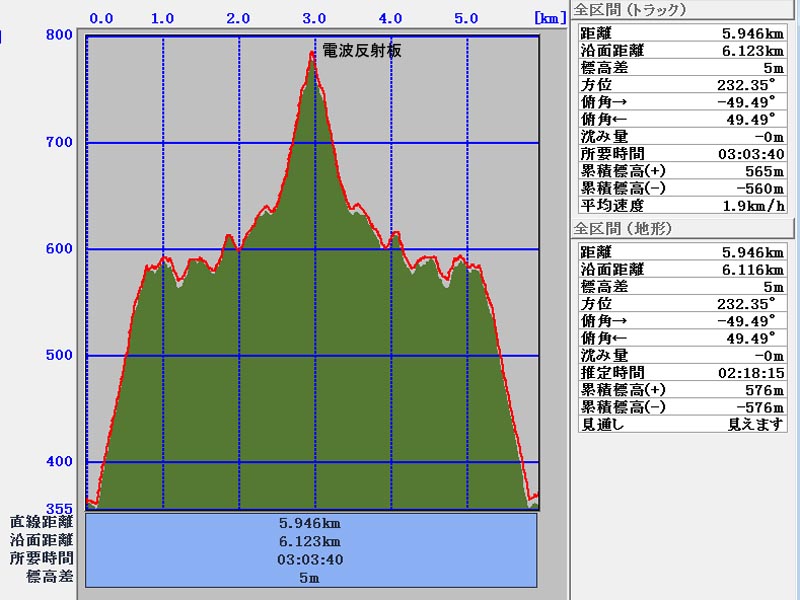Screen dimensions: 800x600
Task: Click 03:03:40 time in blue summary panel
Action: pyautogui.click(x=310, y=559)
